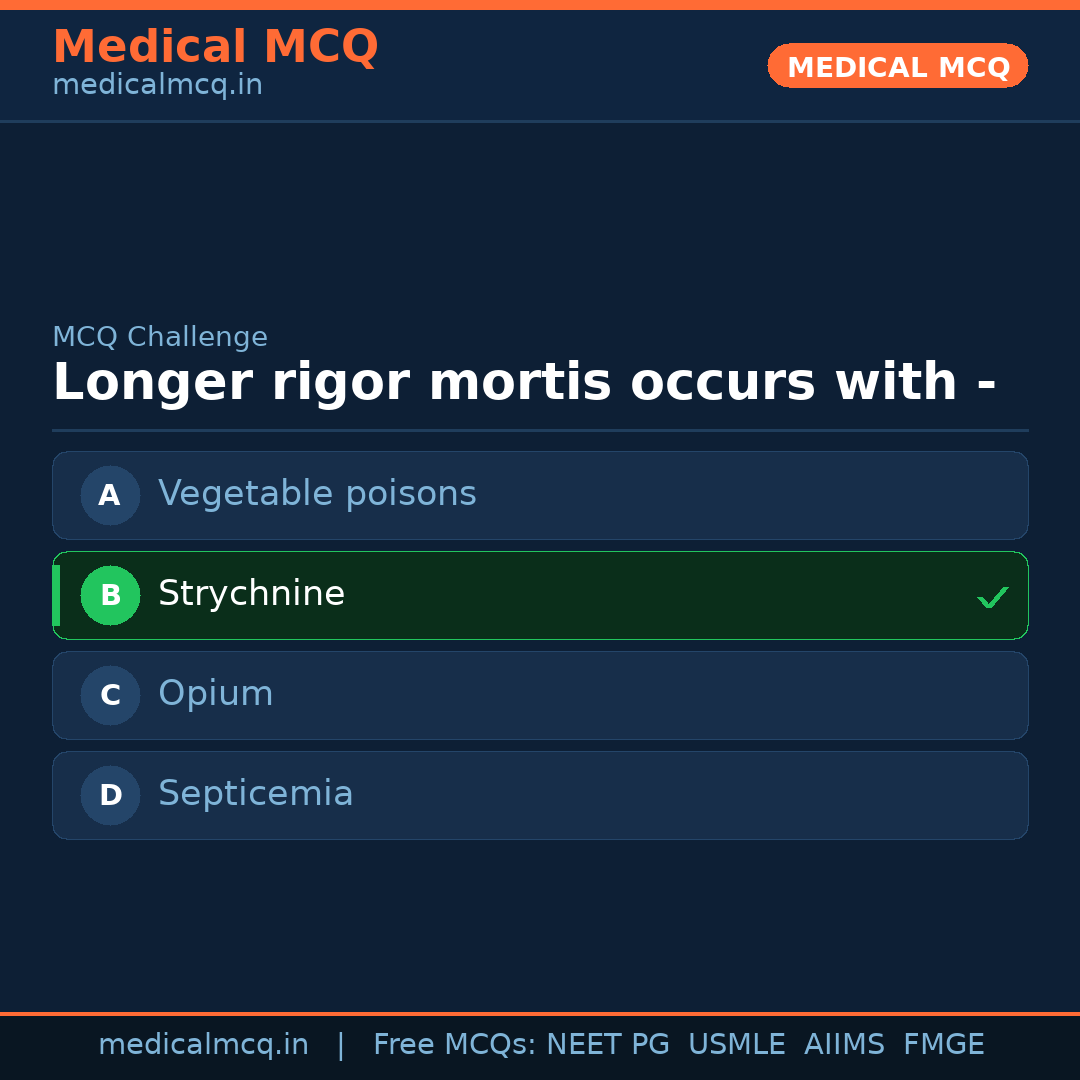Viewport: 1080px width, 1080px height.
Task: Click the B letter circle on Strychnine
Action: (110, 595)
